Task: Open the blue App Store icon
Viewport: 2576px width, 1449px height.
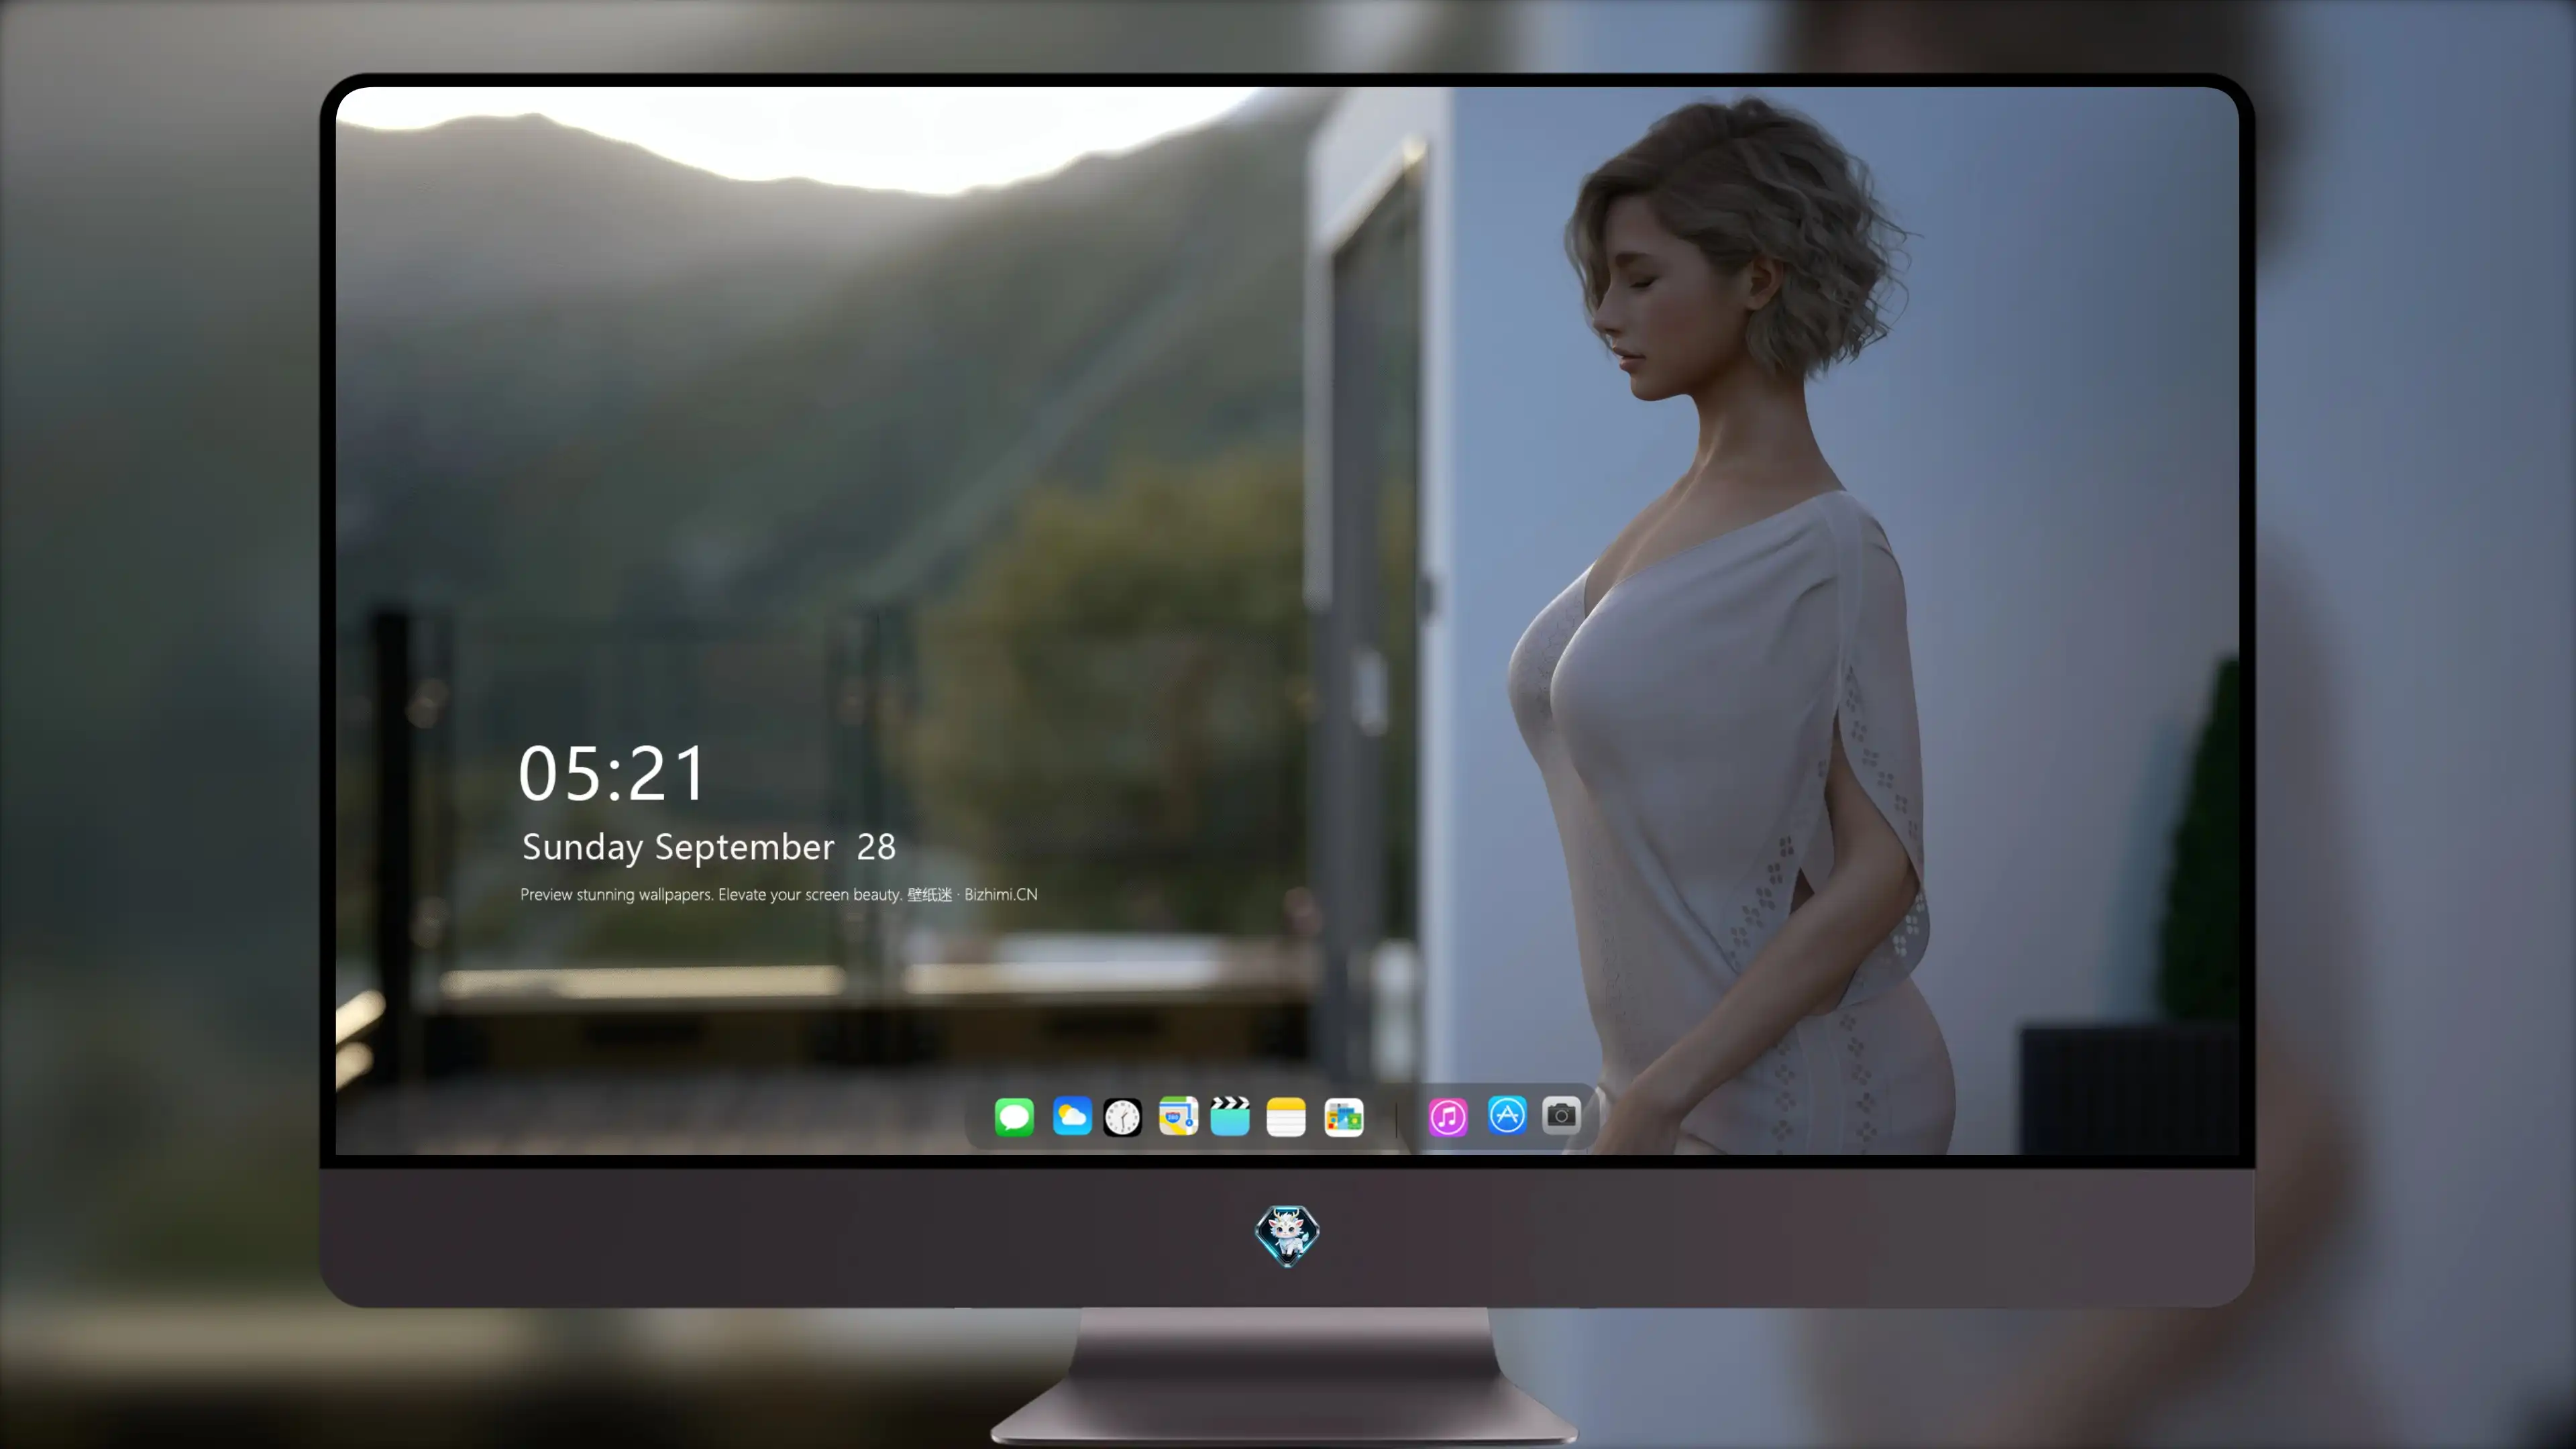Action: coord(1507,1115)
